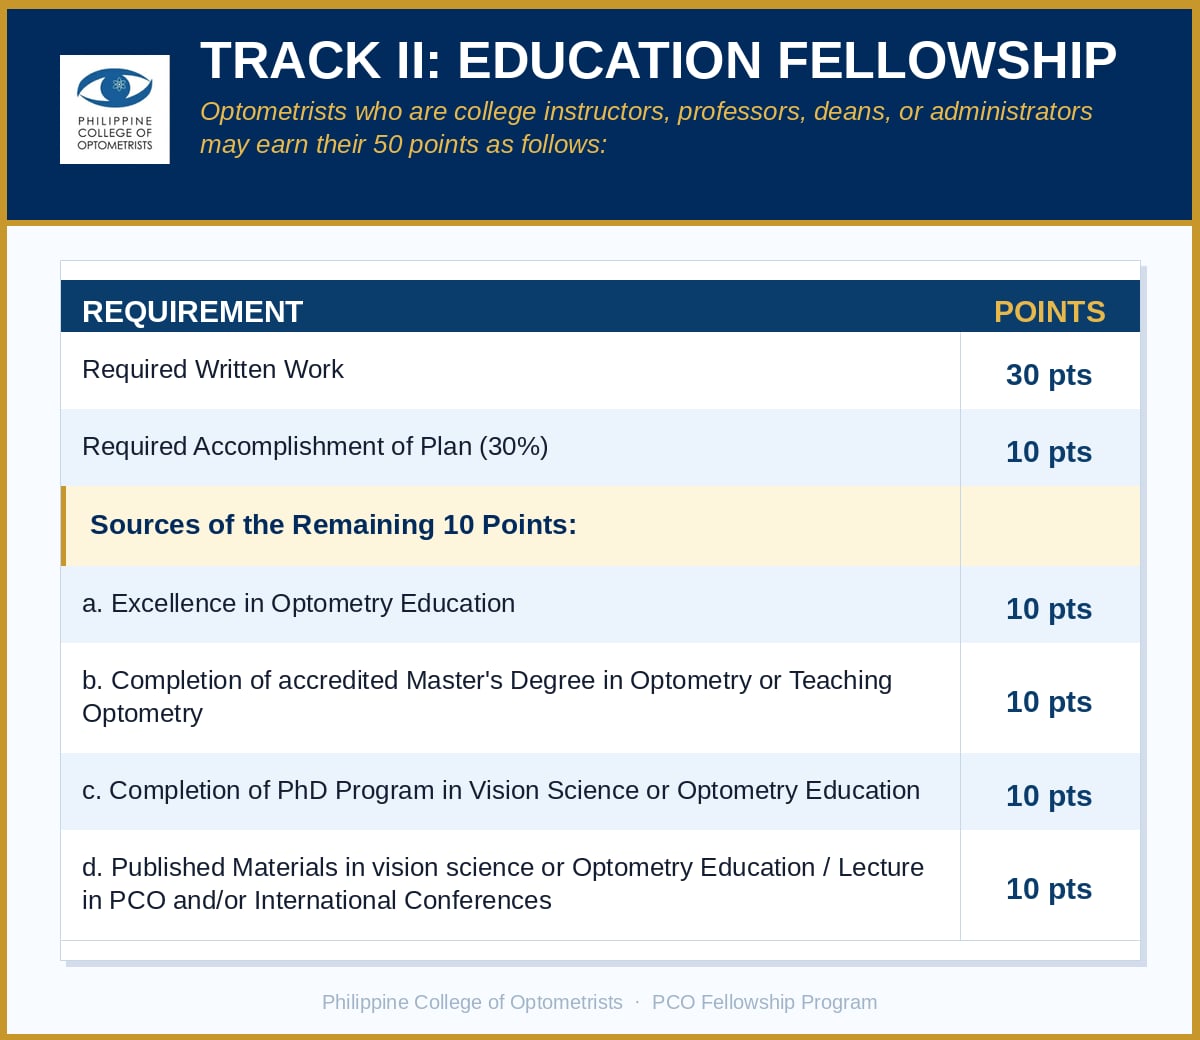Click the yellow italic subtitle about college instructors
The height and width of the screenshot is (1040, 1200).
coord(646,128)
